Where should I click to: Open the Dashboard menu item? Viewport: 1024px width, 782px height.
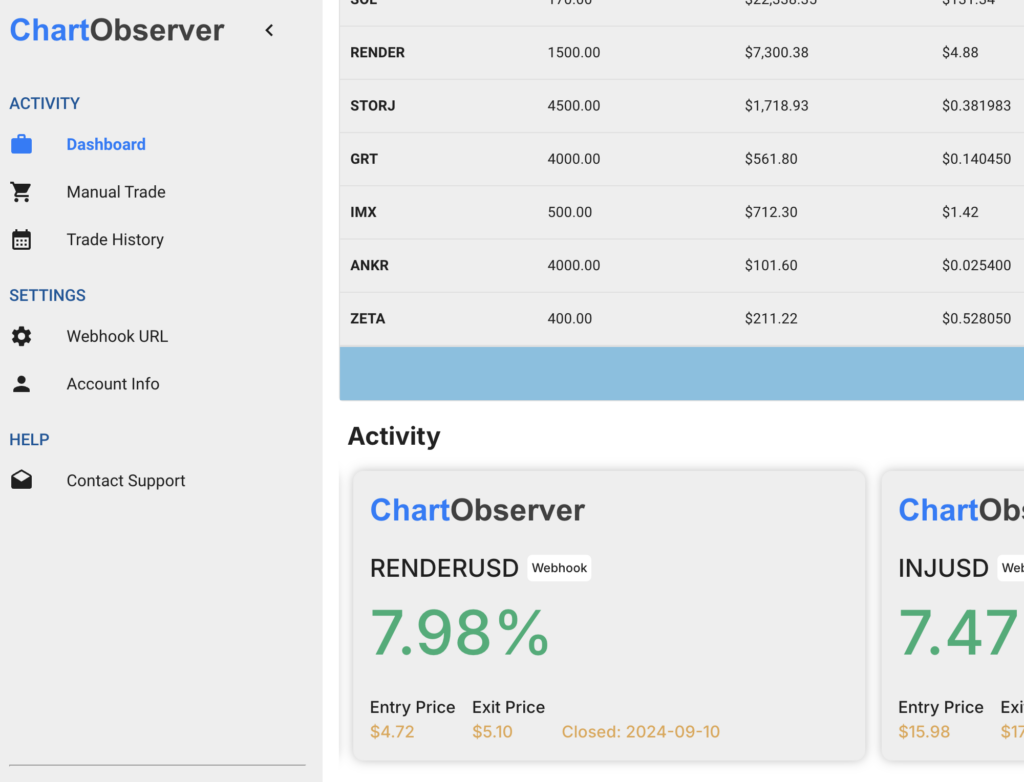106,144
